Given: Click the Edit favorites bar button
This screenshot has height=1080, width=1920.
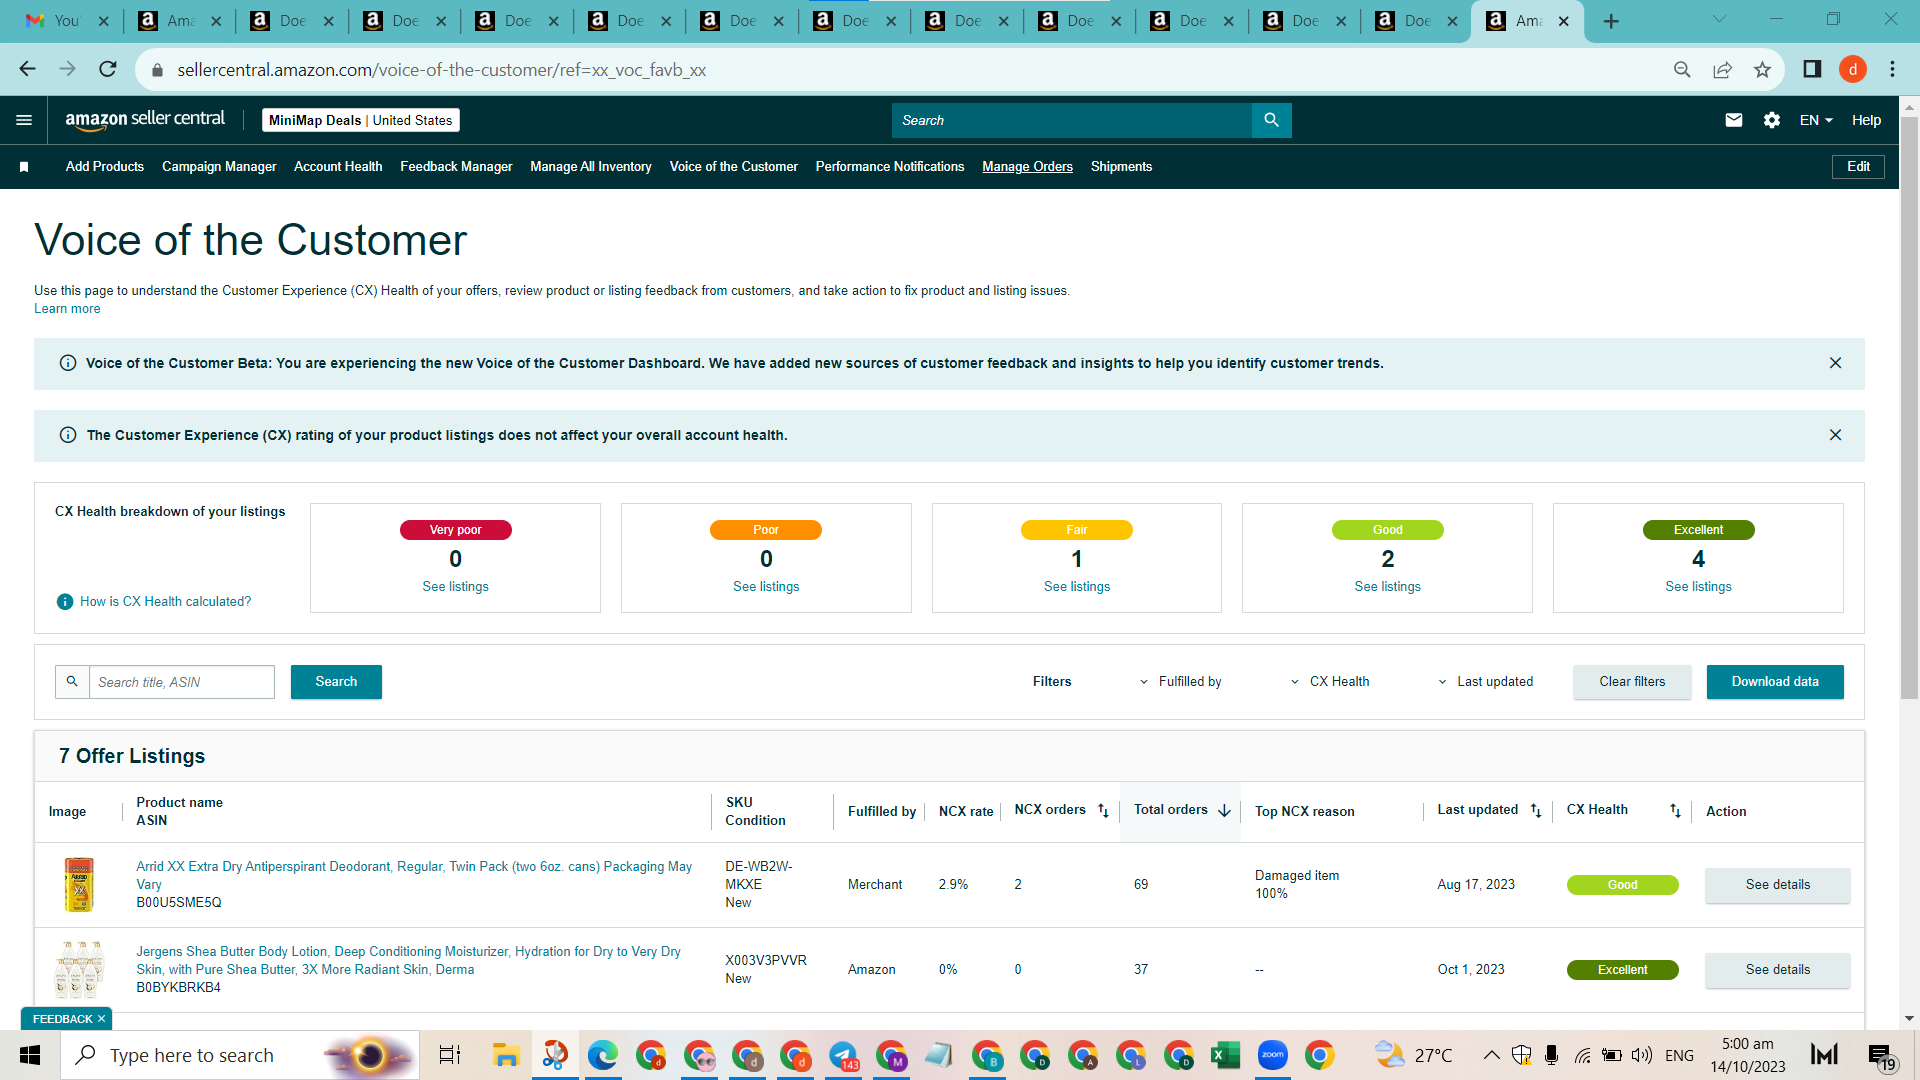Looking at the screenshot, I should click(x=1858, y=167).
